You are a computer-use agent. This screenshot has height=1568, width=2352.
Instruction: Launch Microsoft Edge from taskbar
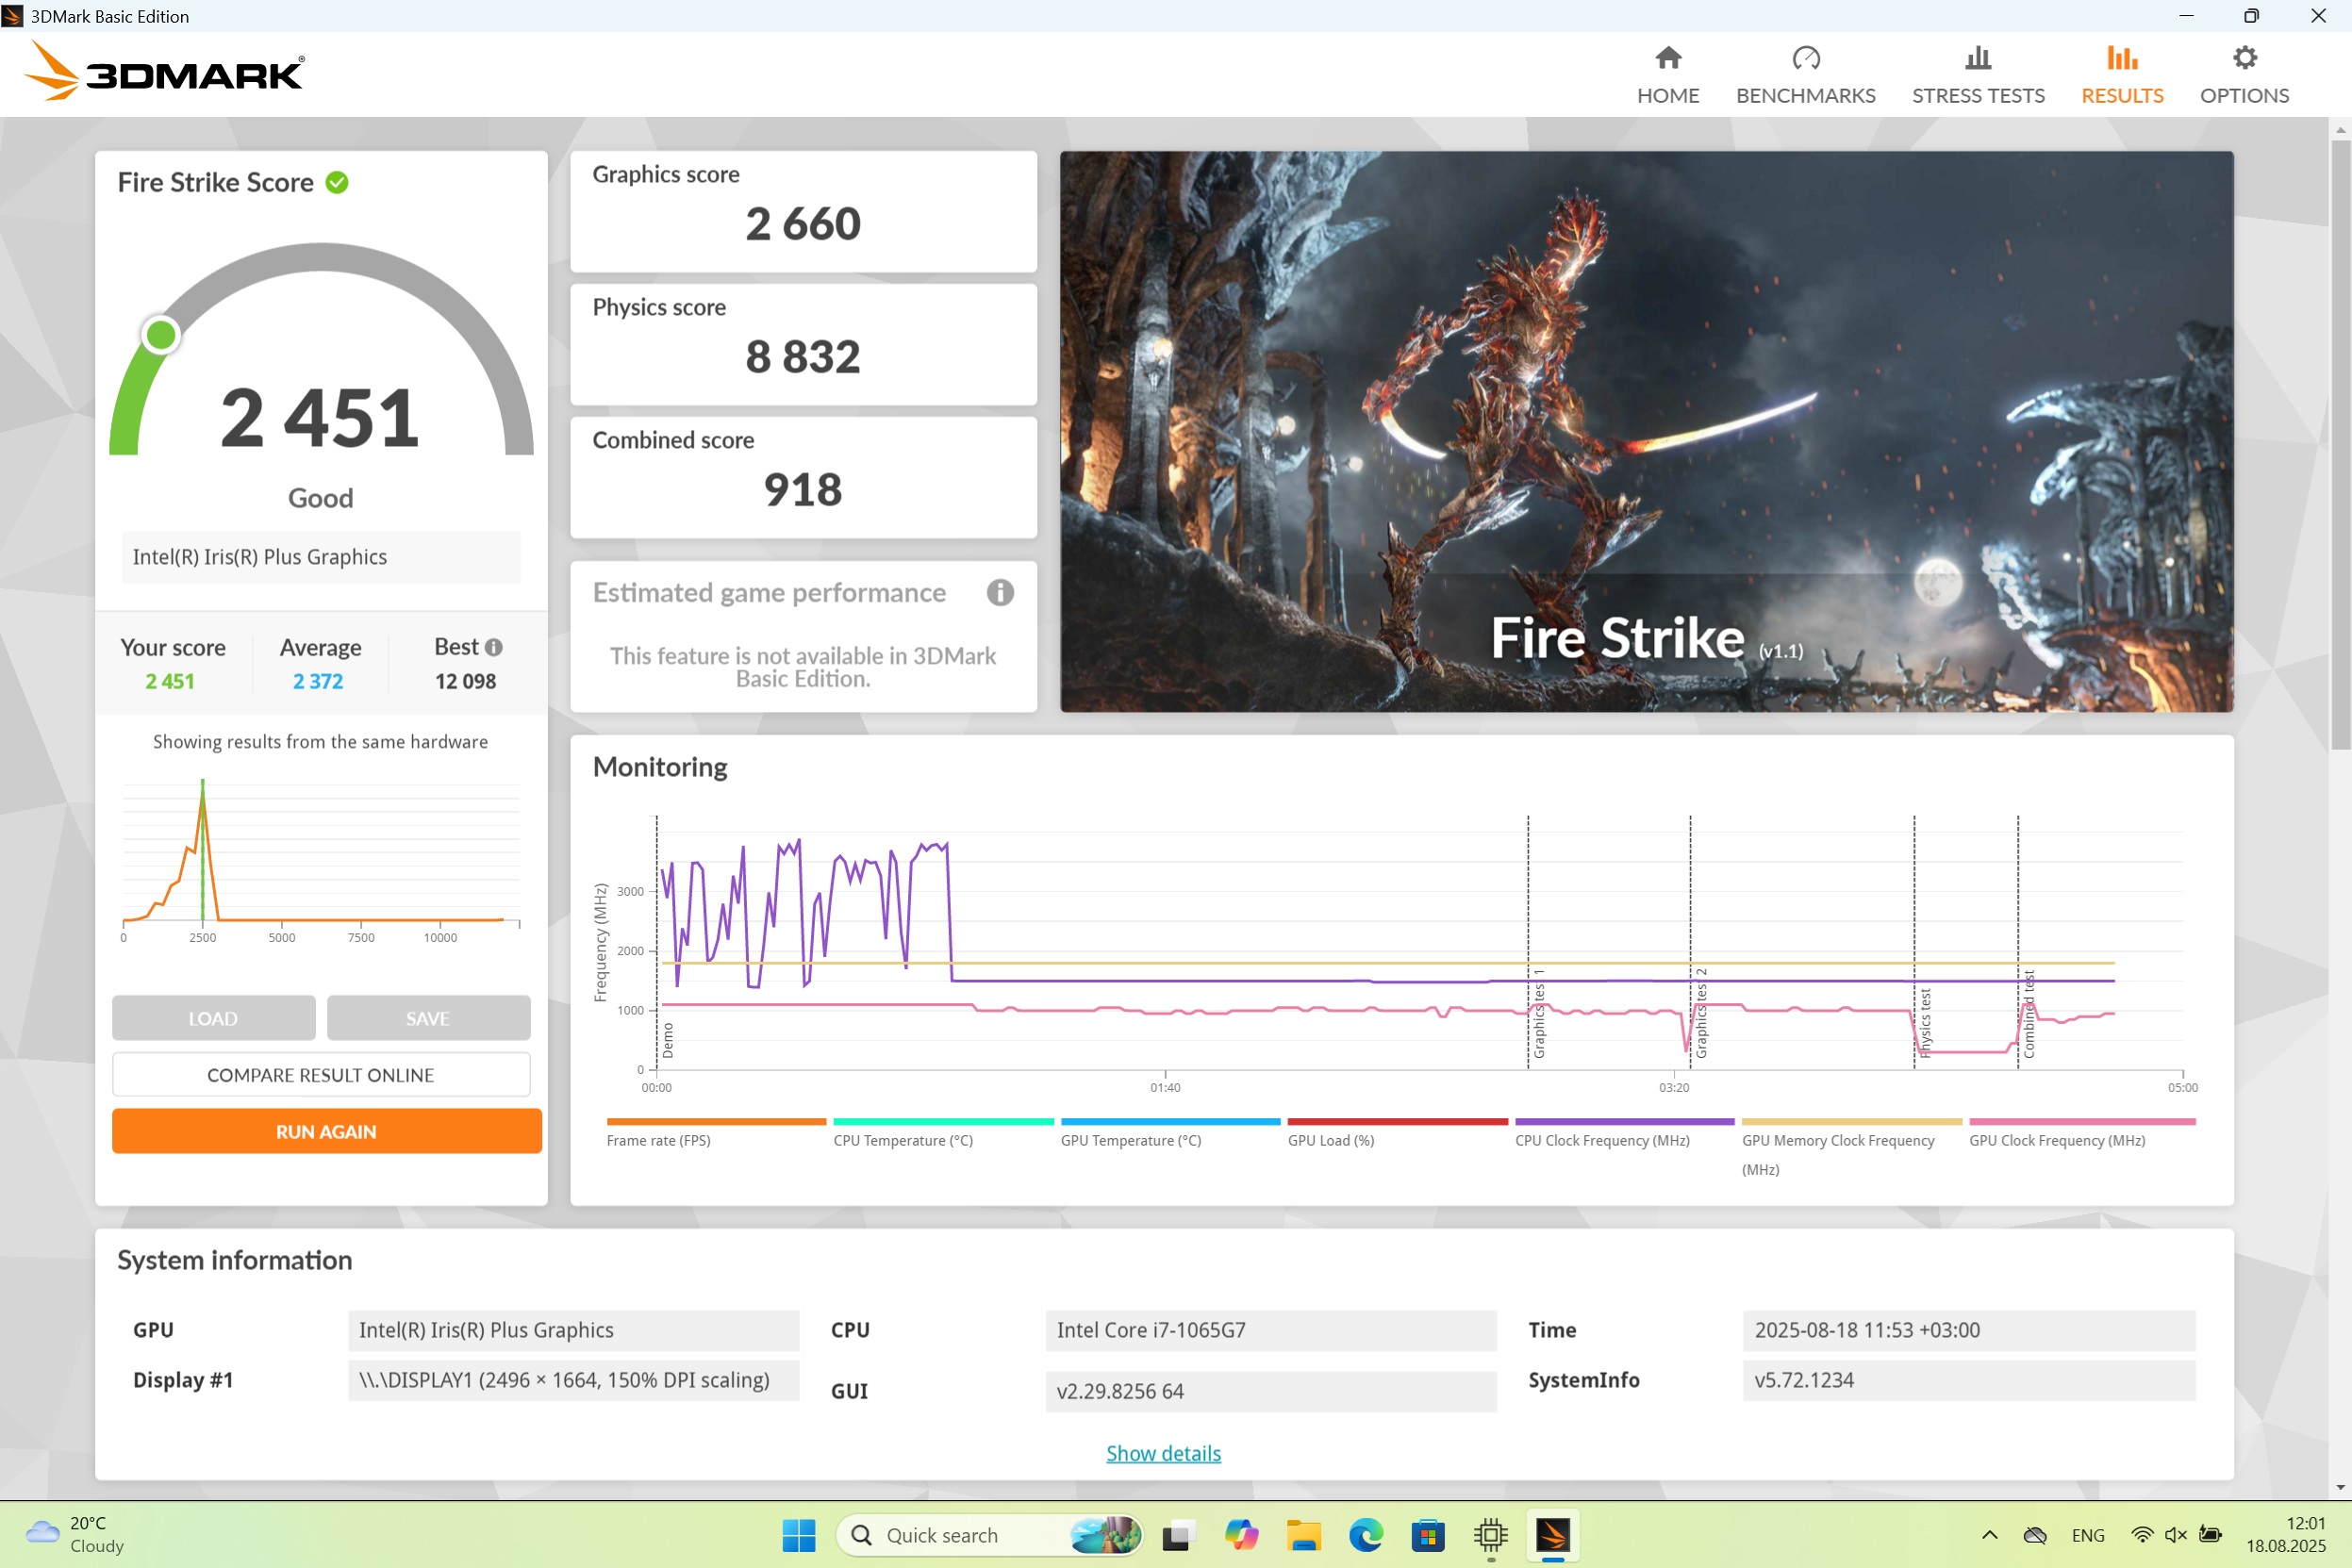tap(1365, 1535)
